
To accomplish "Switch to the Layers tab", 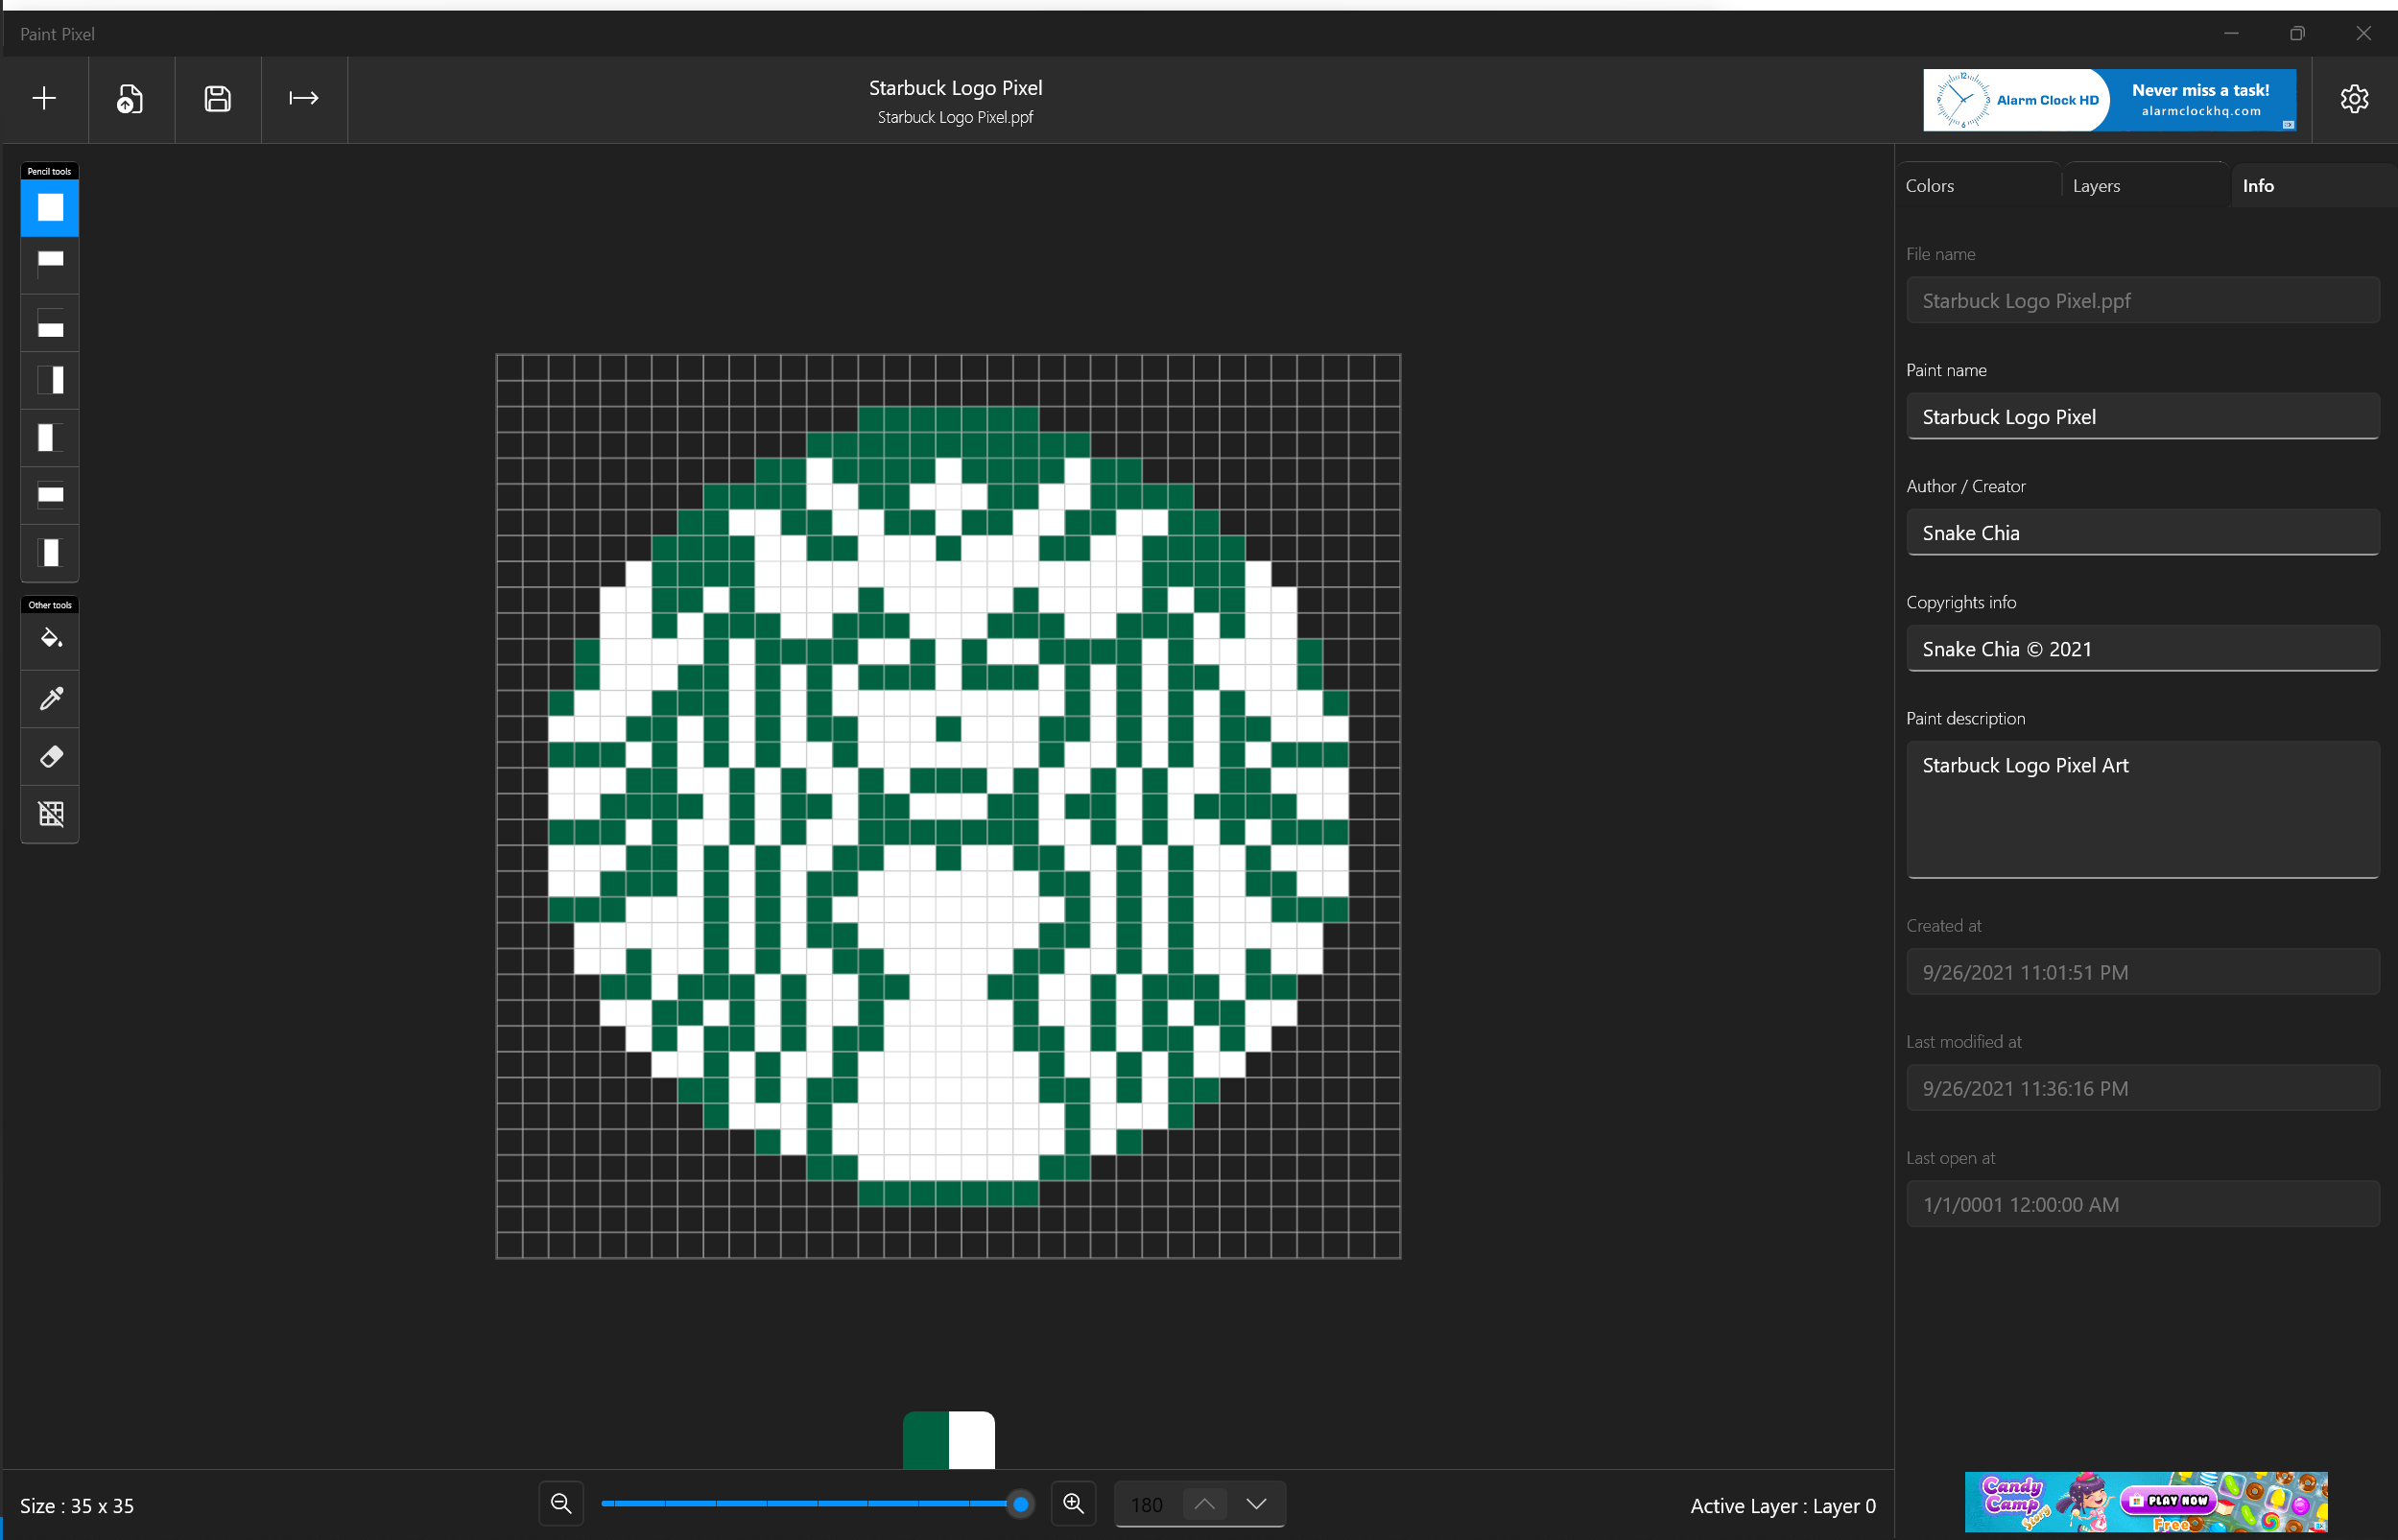I will [x=2096, y=186].
